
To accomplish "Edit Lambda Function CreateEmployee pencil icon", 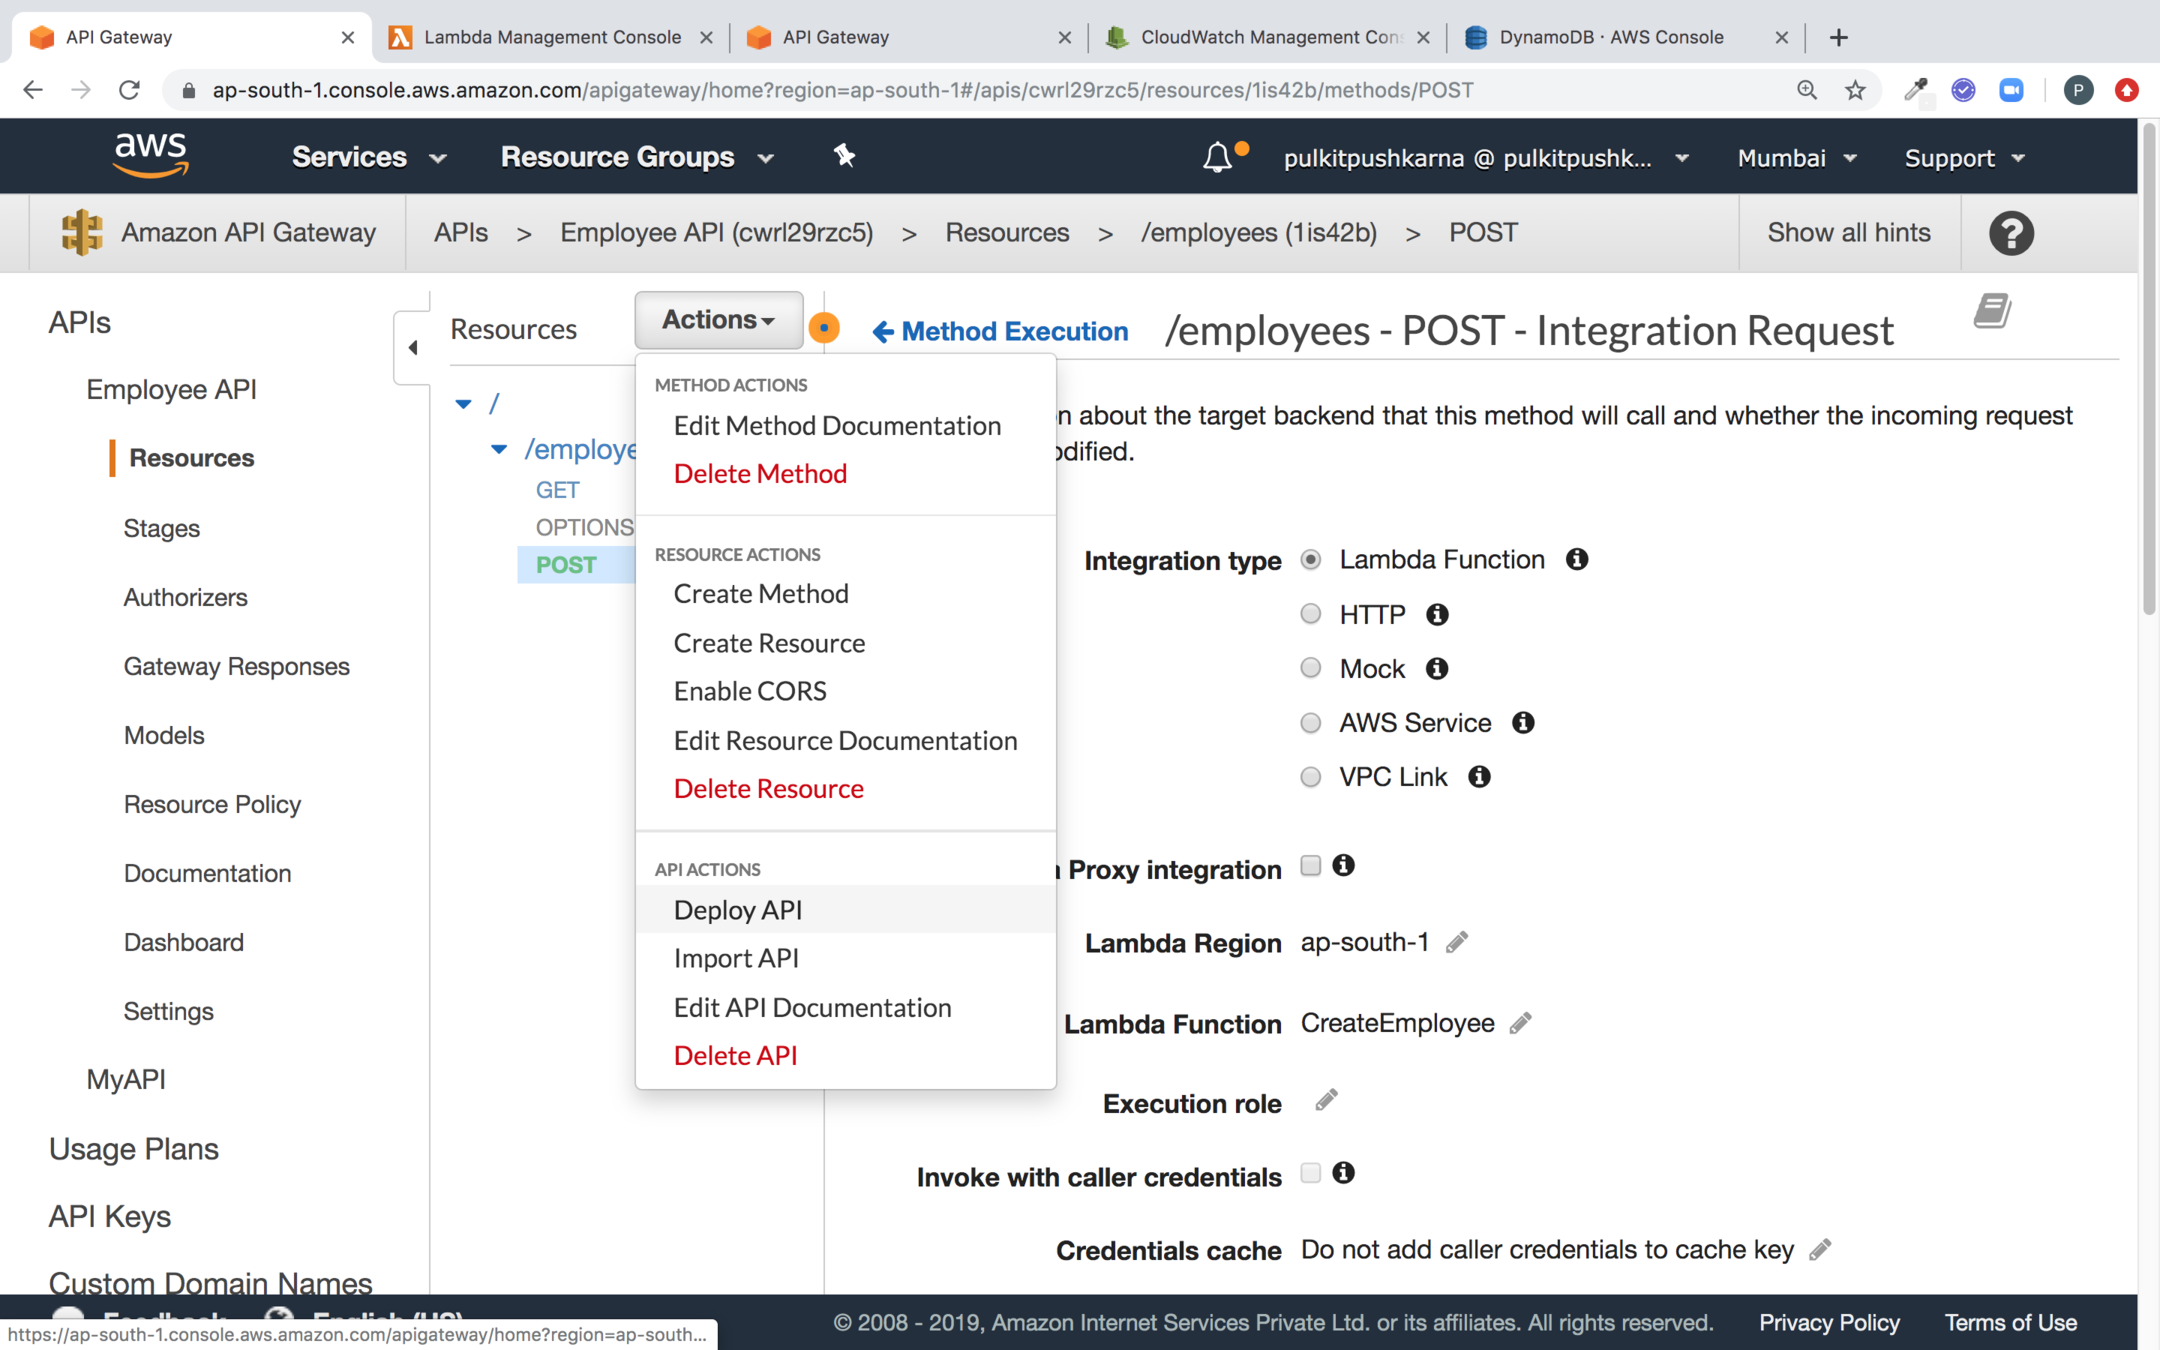I will coord(1520,1023).
